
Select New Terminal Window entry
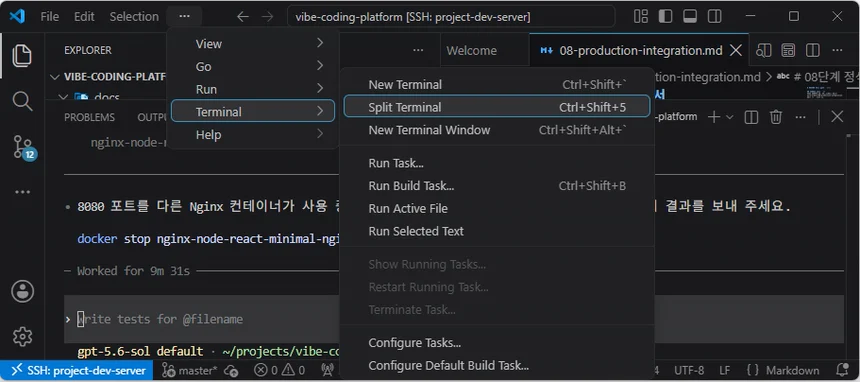tap(497, 130)
